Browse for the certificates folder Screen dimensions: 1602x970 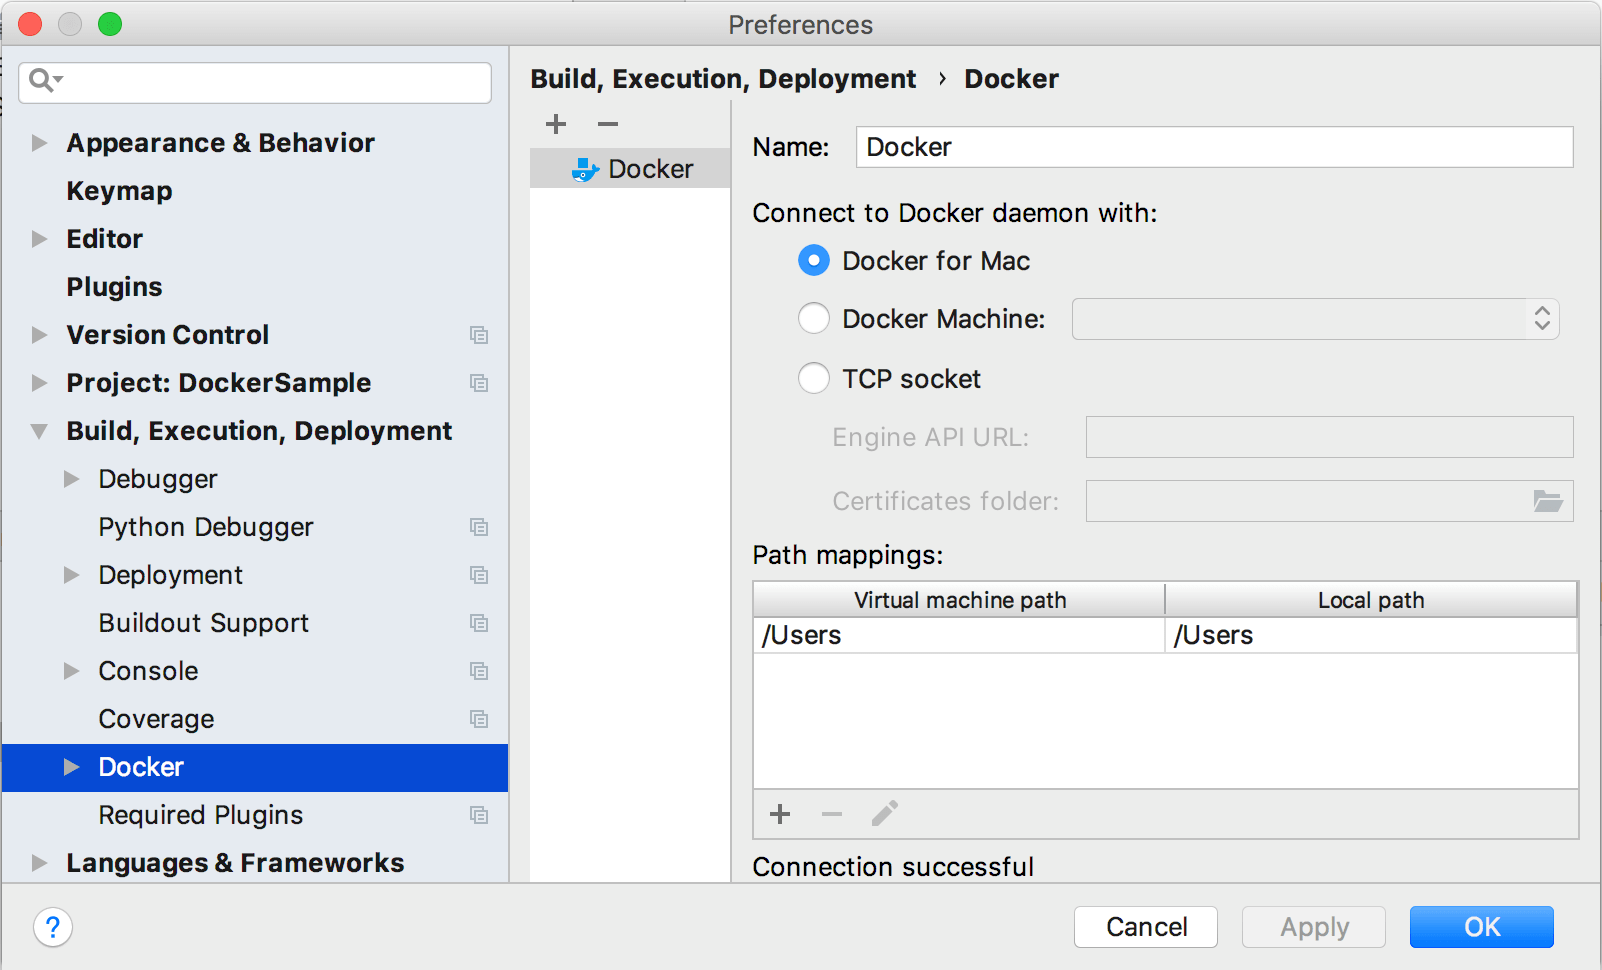coord(1548,501)
